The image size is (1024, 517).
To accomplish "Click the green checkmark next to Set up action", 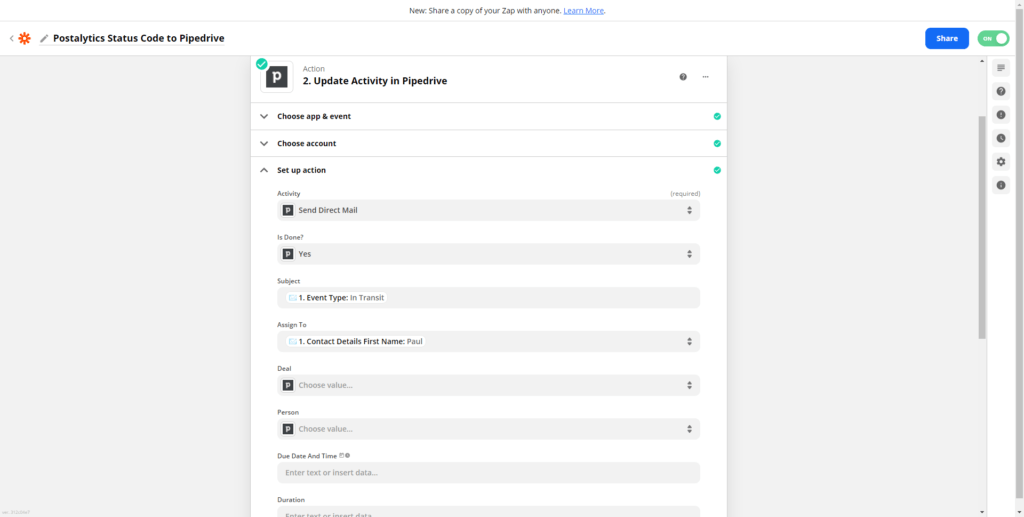I will click(x=717, y=170).
